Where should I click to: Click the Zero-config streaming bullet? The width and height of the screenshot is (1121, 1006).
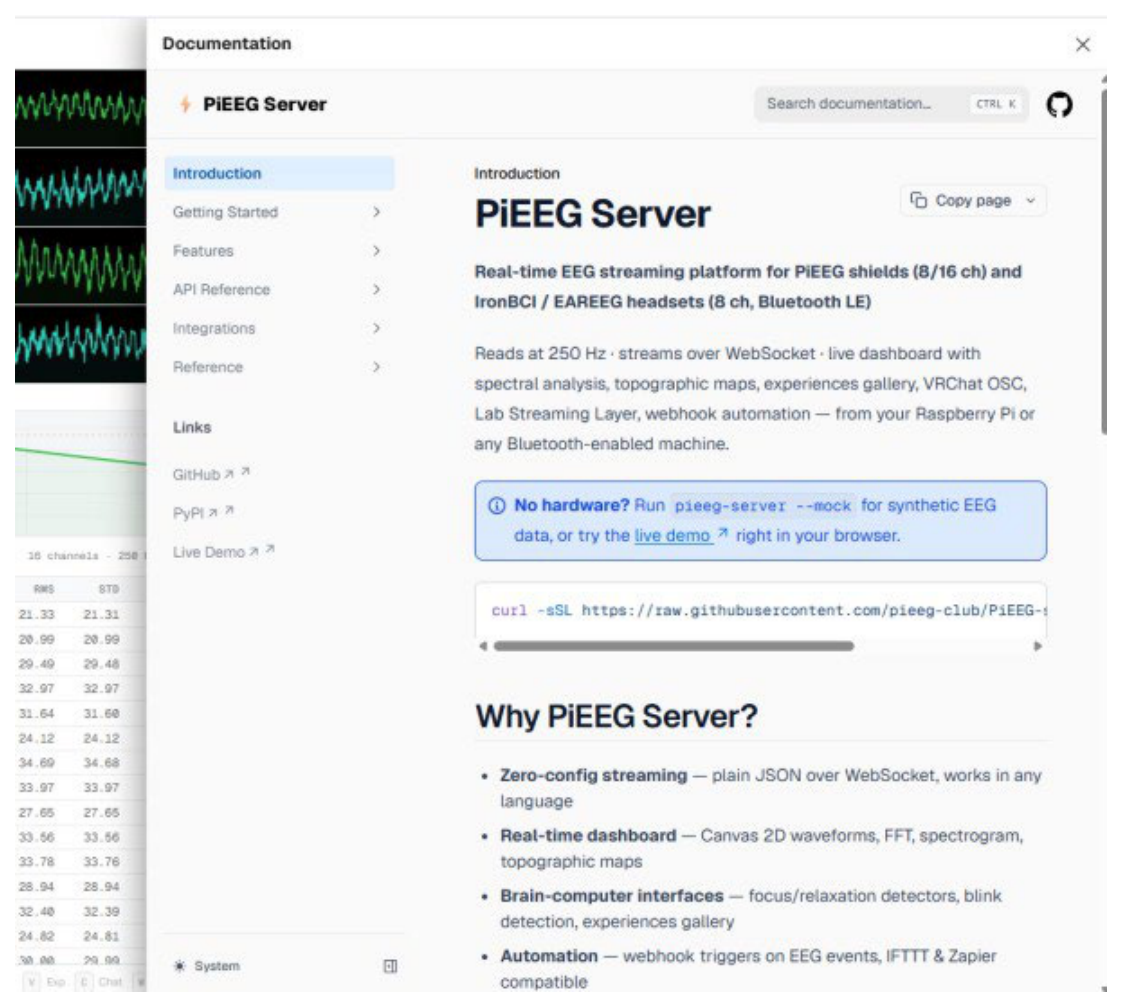coord(770,788)
